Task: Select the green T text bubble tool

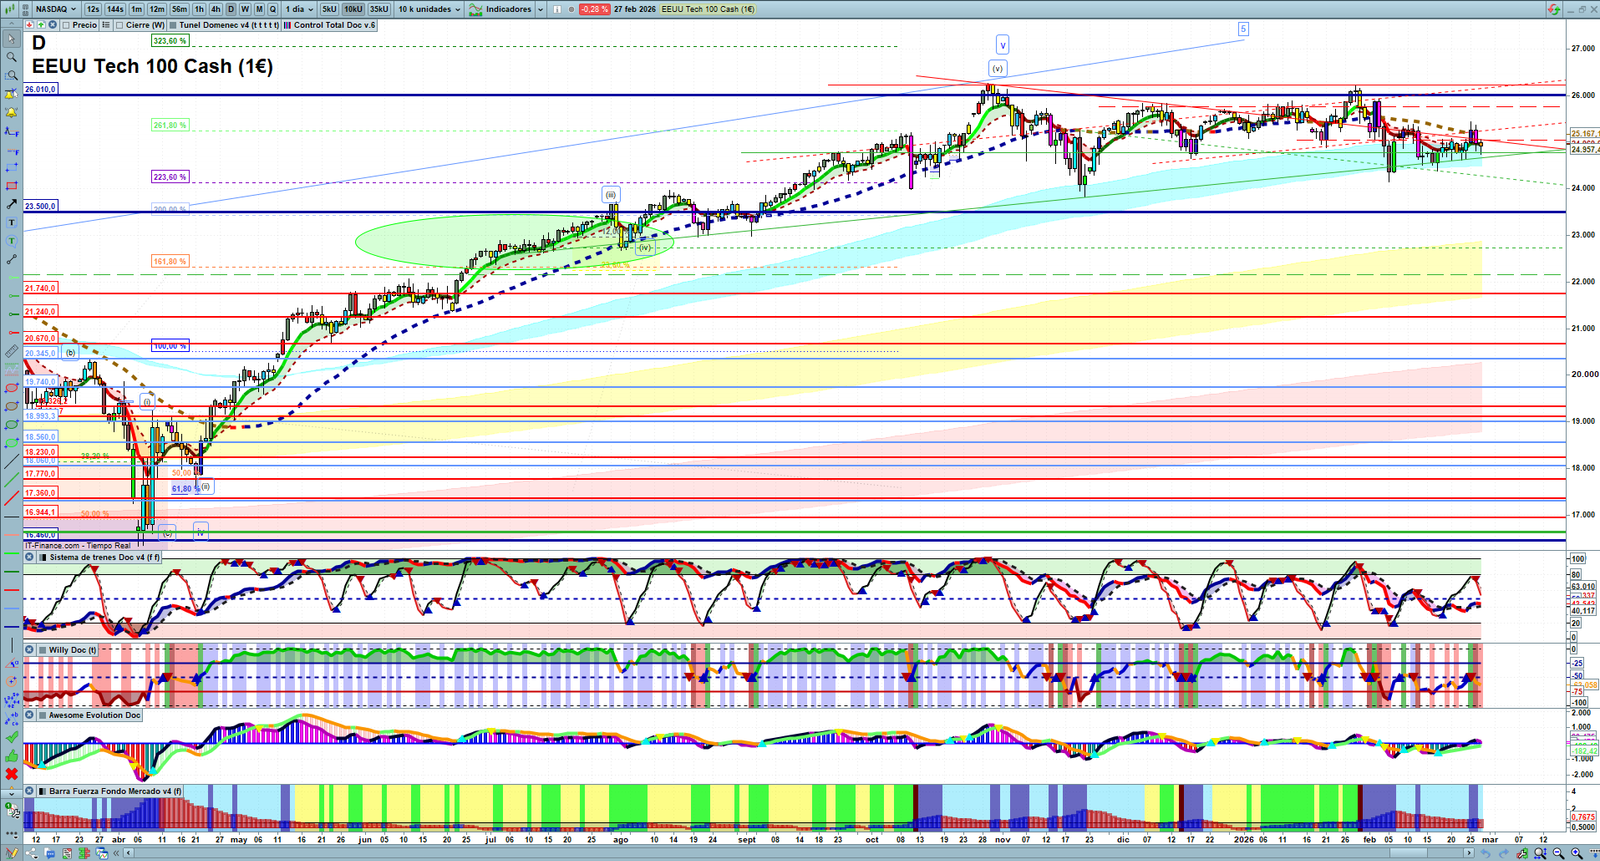Action: coord(11,241)
